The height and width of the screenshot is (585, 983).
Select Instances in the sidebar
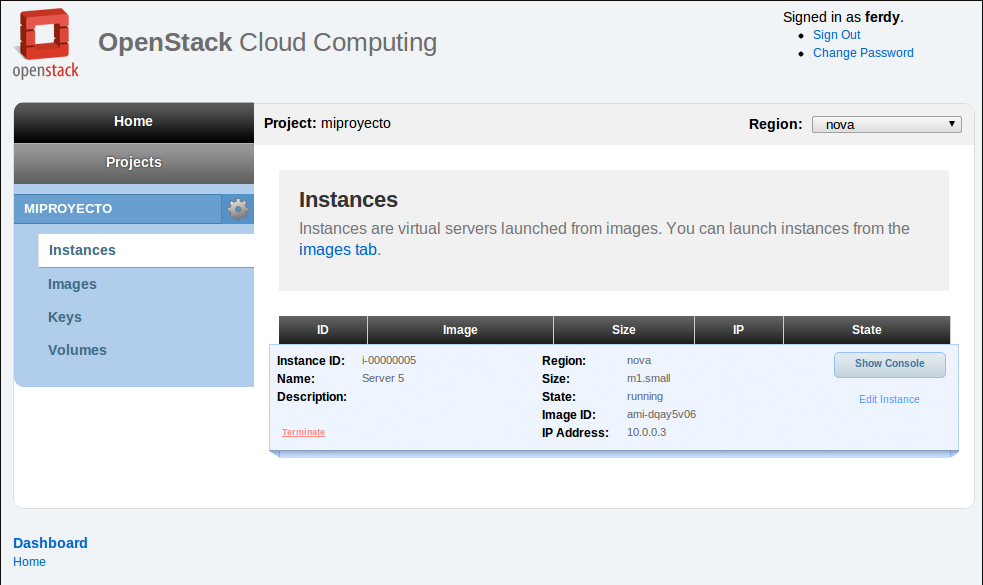tap(146, 250)
